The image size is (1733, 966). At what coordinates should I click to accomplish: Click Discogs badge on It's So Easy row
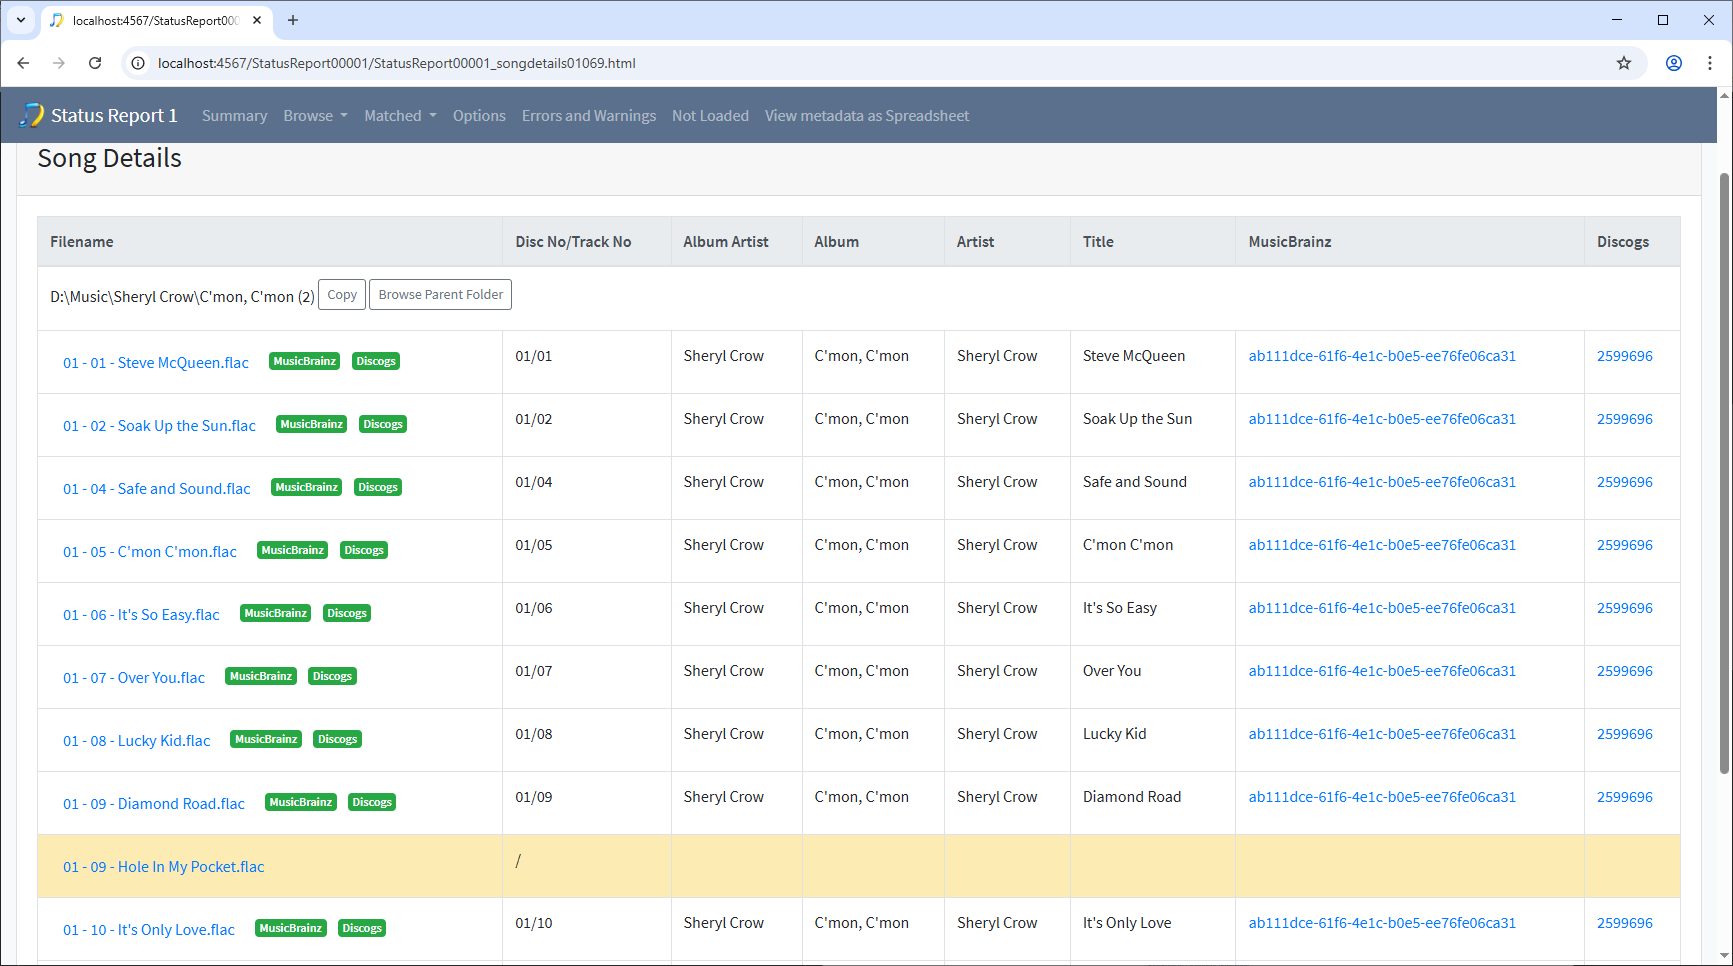click(347, 613)
